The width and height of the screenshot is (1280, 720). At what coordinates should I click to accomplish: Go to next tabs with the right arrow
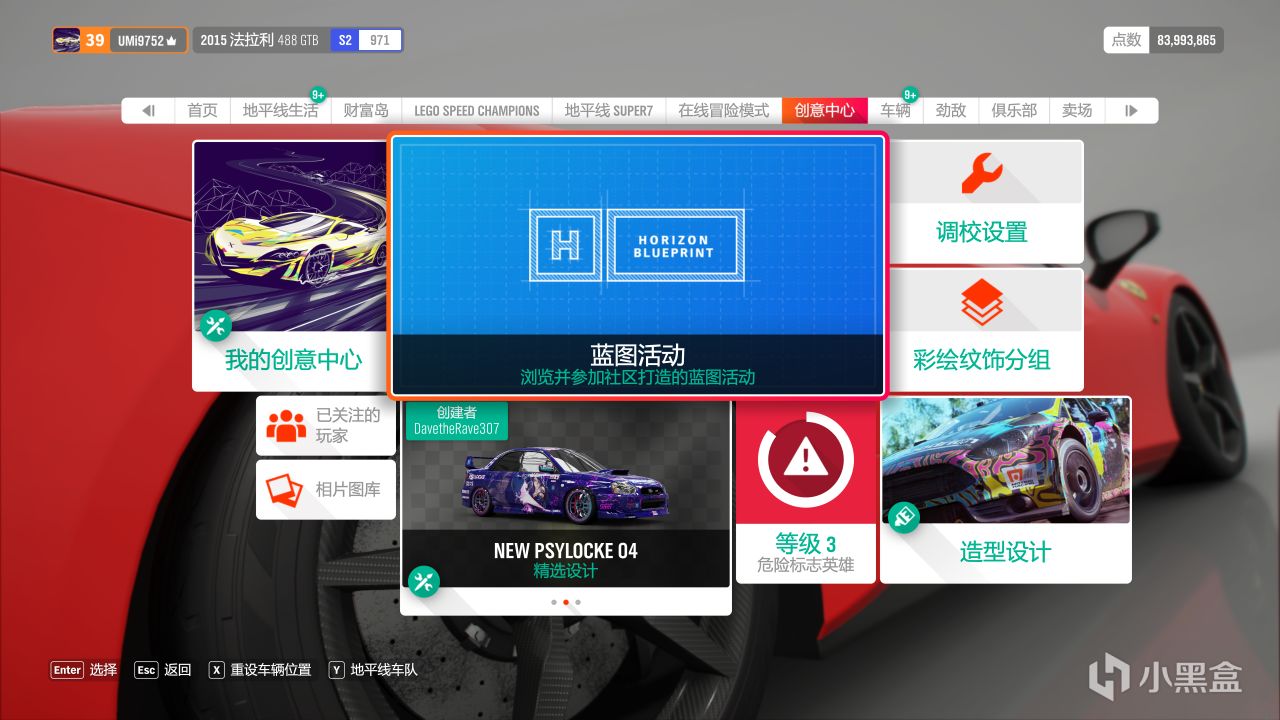[1131, 111]
